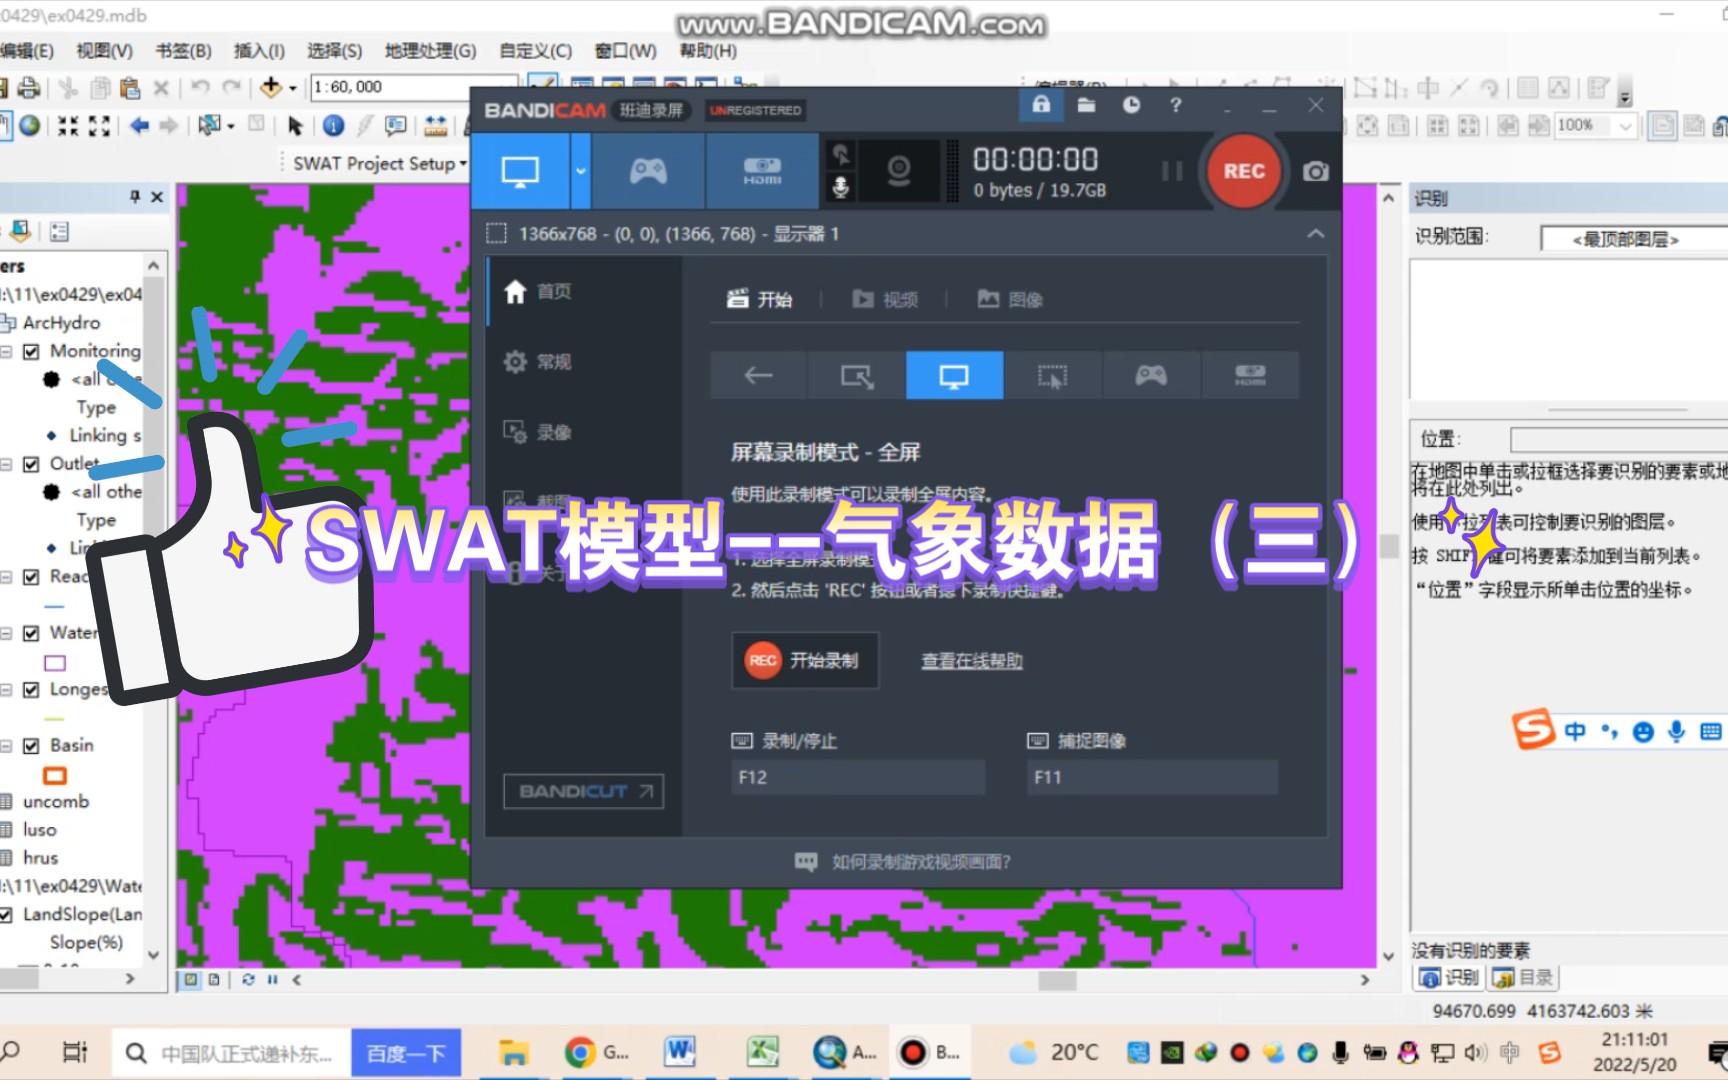Open the Add Data dropdown arrow
This screenshot has height=1080, width=1728.
(293, 89)
